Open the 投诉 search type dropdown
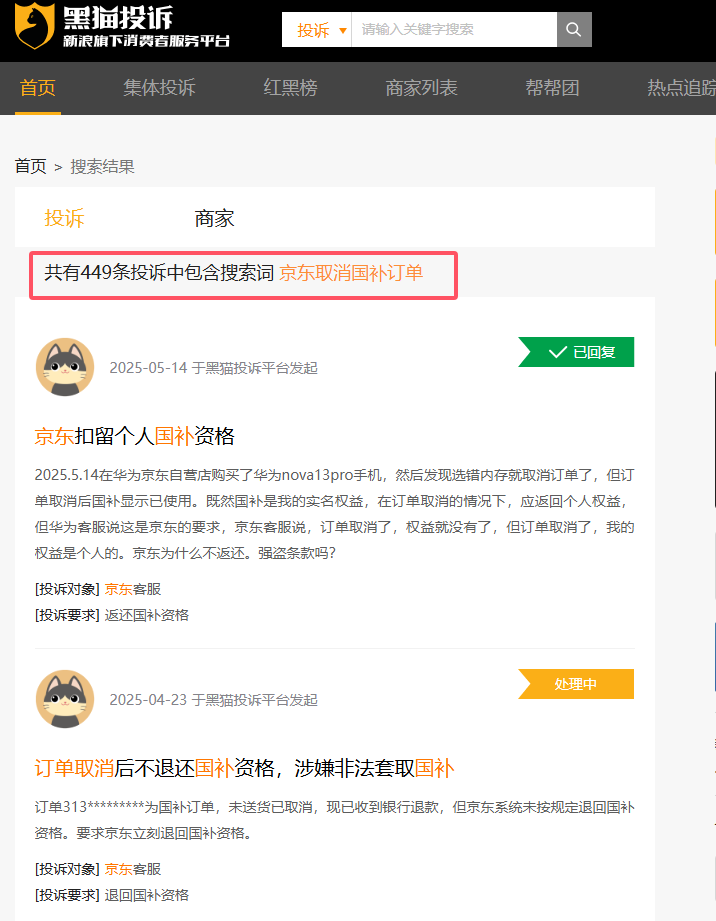 tap(317, 29)
